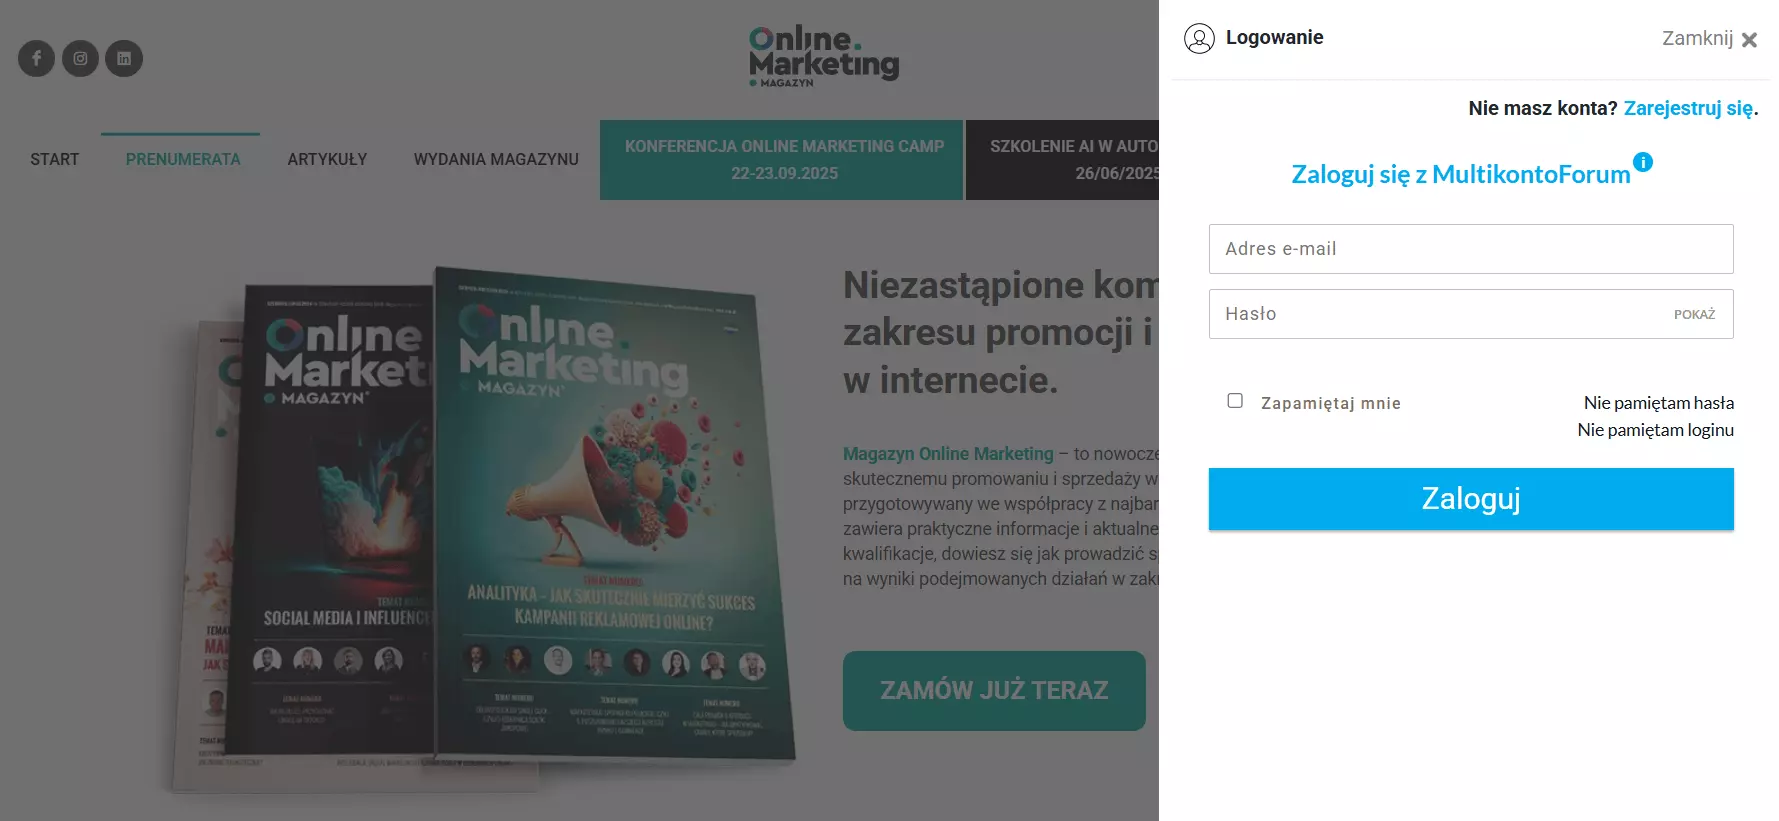
Task: Open the Facebook social icon
Action: pos(36,58)
